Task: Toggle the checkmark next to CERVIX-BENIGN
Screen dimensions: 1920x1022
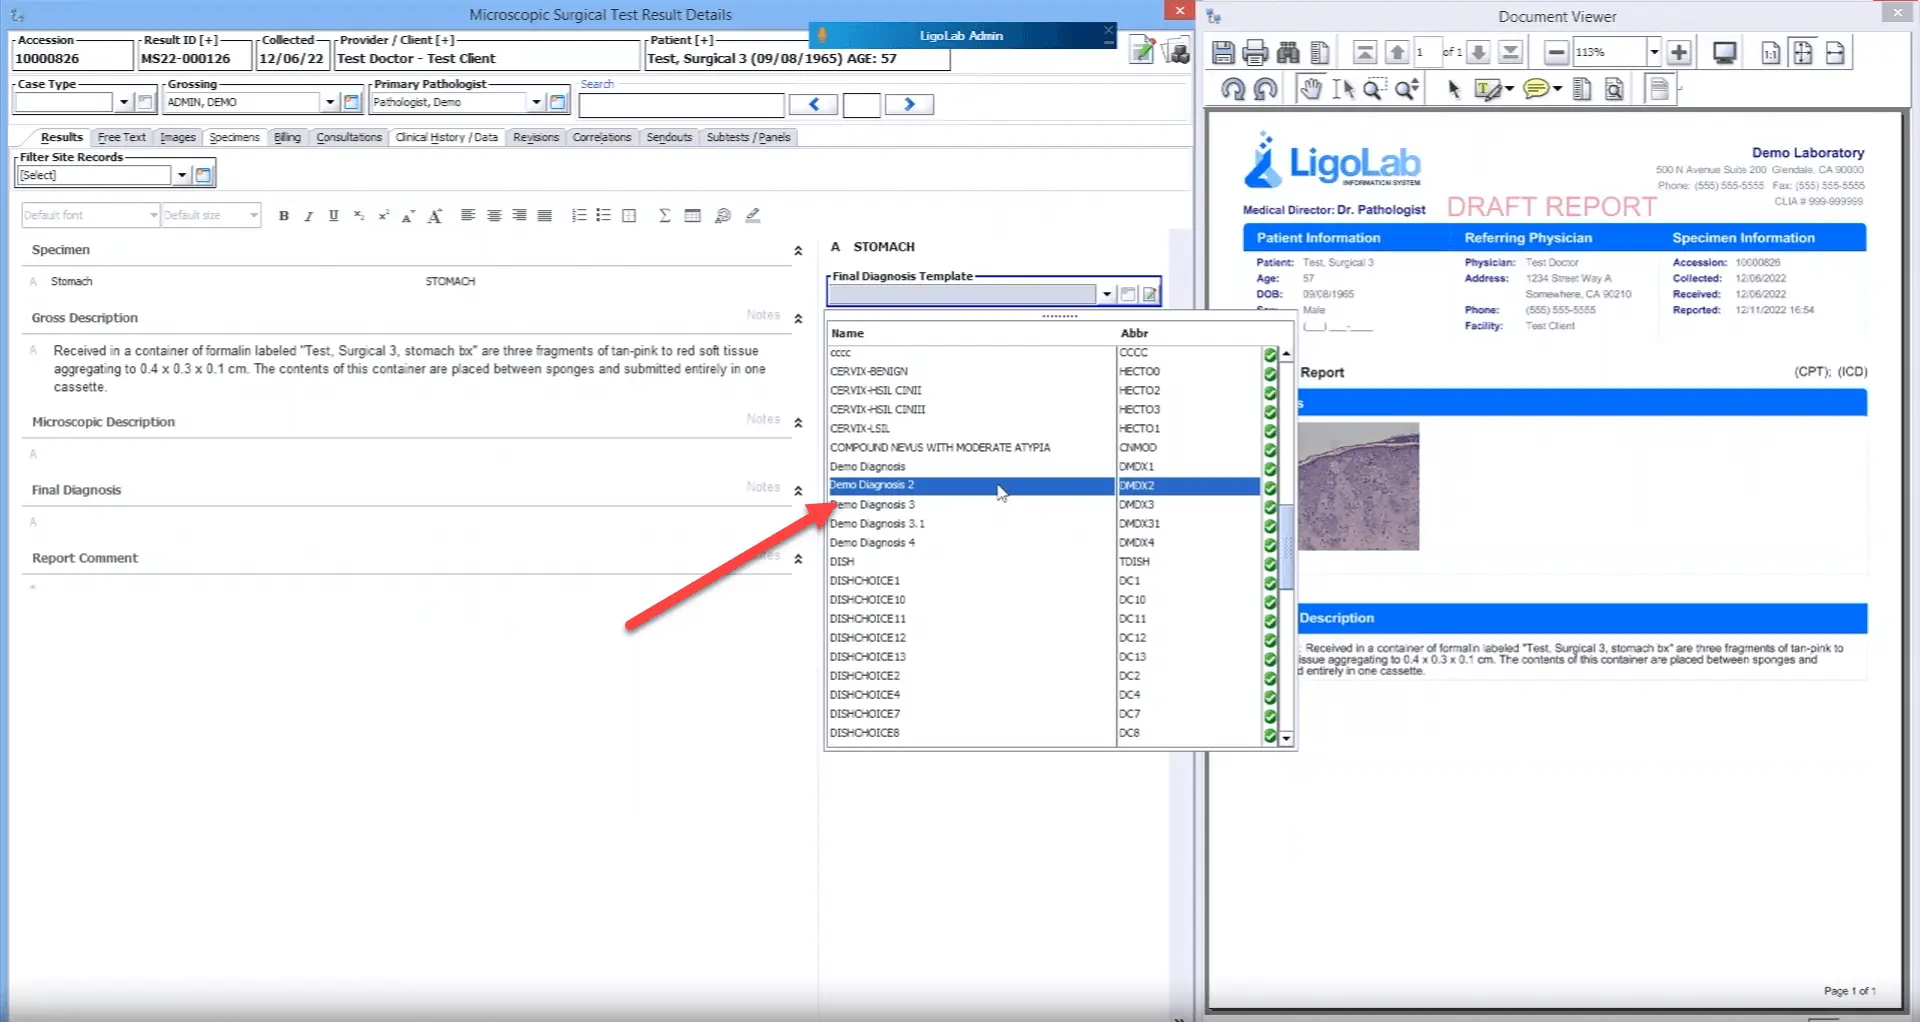Action: coord(1269,372)
